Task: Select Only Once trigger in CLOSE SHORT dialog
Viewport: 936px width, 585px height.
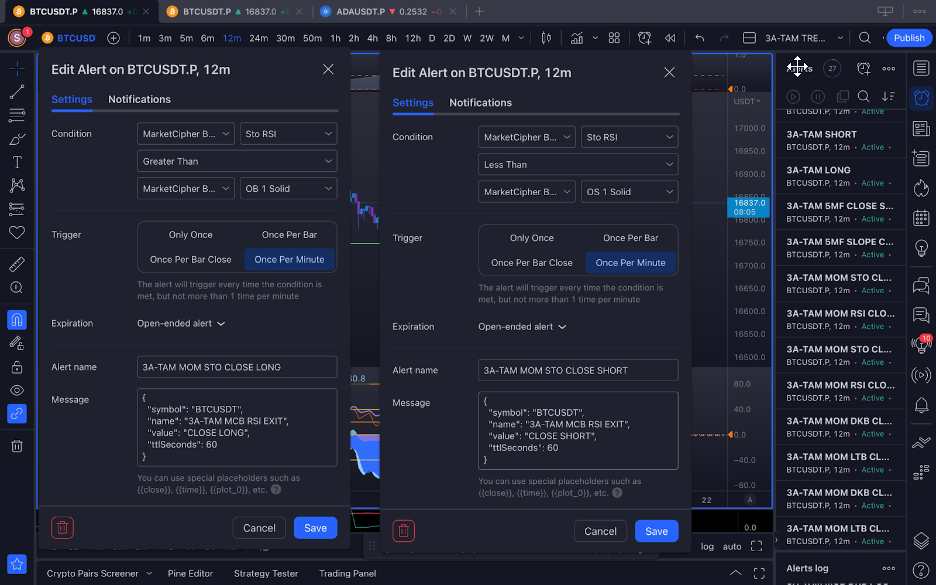Action: (532, 238)
